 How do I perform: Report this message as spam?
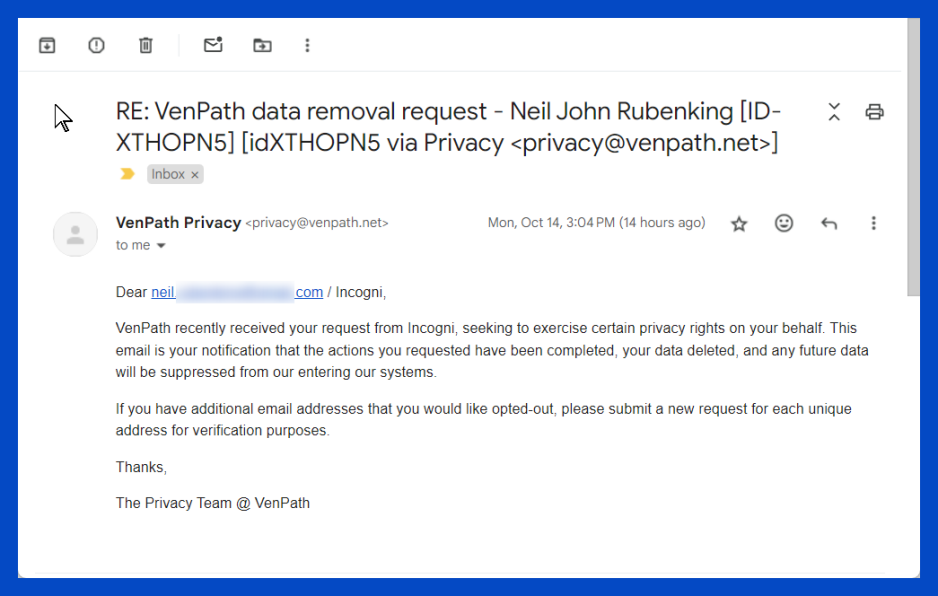[x=96, y=45]
